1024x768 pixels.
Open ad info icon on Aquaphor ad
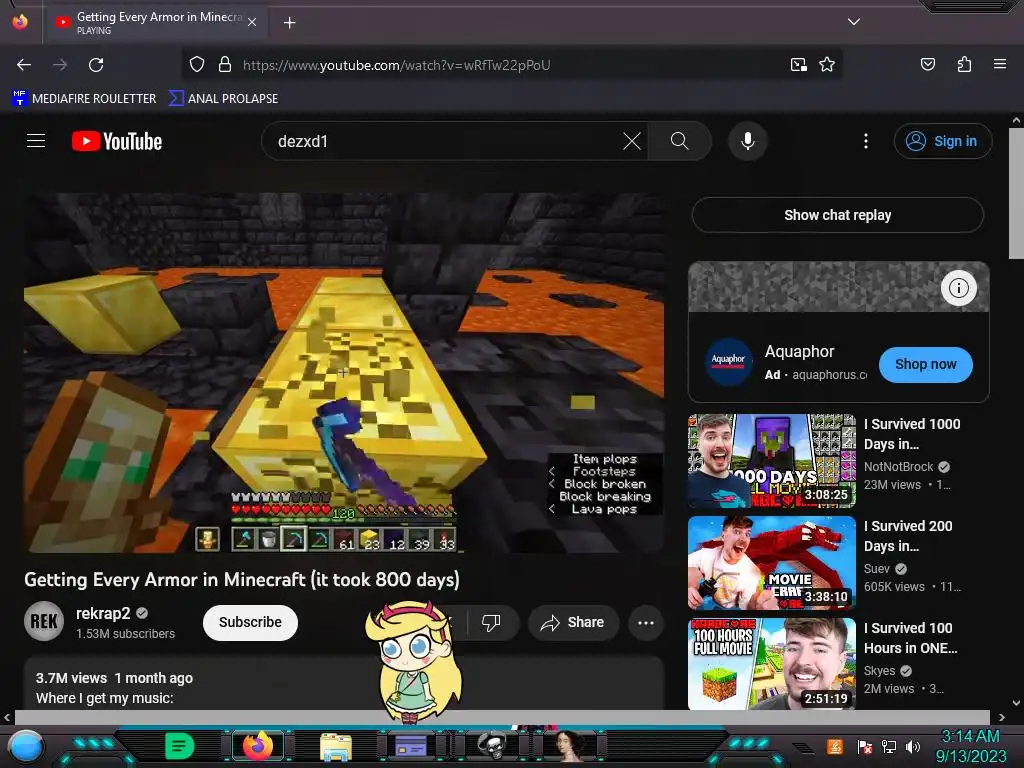click(x=958, y=287)
